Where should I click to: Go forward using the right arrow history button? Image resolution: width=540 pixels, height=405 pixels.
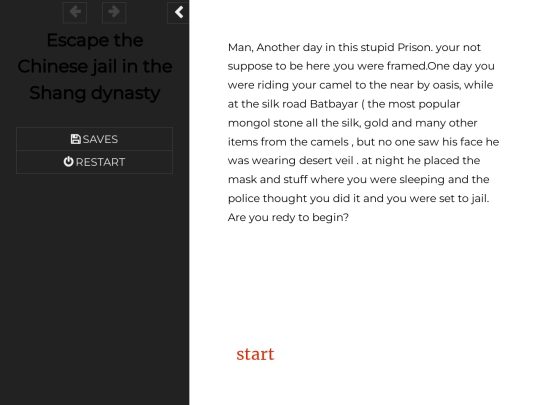(x=114, y=12)
